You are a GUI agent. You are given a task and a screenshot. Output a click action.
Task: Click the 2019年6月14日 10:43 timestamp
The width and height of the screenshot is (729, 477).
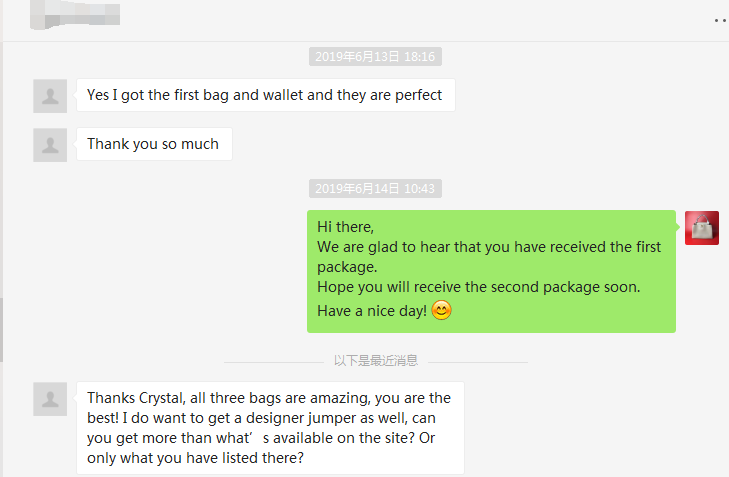coord(375,188)
